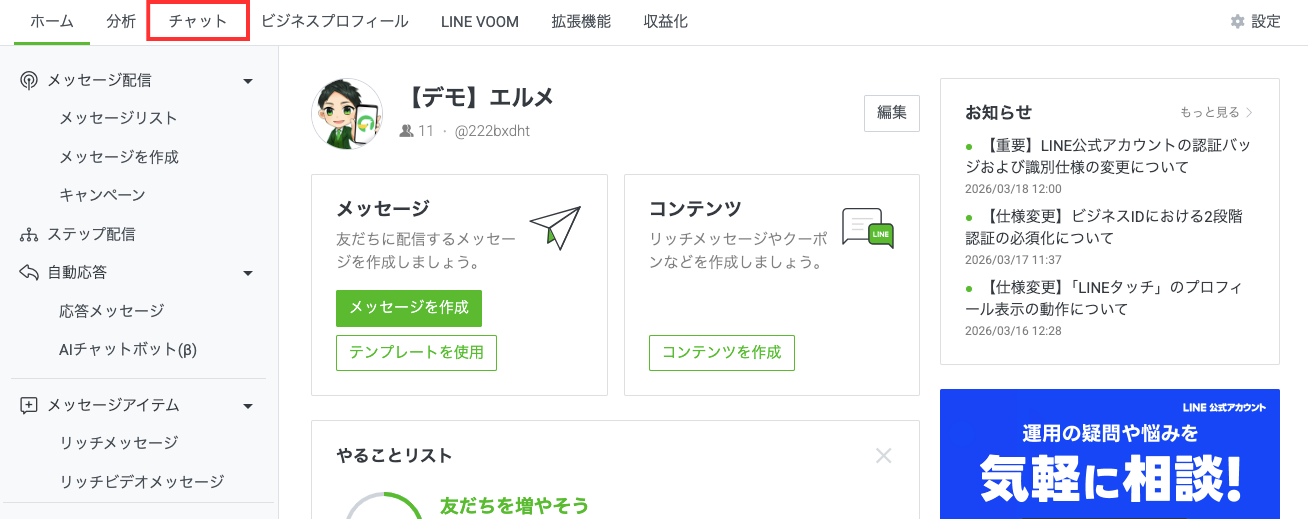Click the account profile avatar image

(347, 113)
